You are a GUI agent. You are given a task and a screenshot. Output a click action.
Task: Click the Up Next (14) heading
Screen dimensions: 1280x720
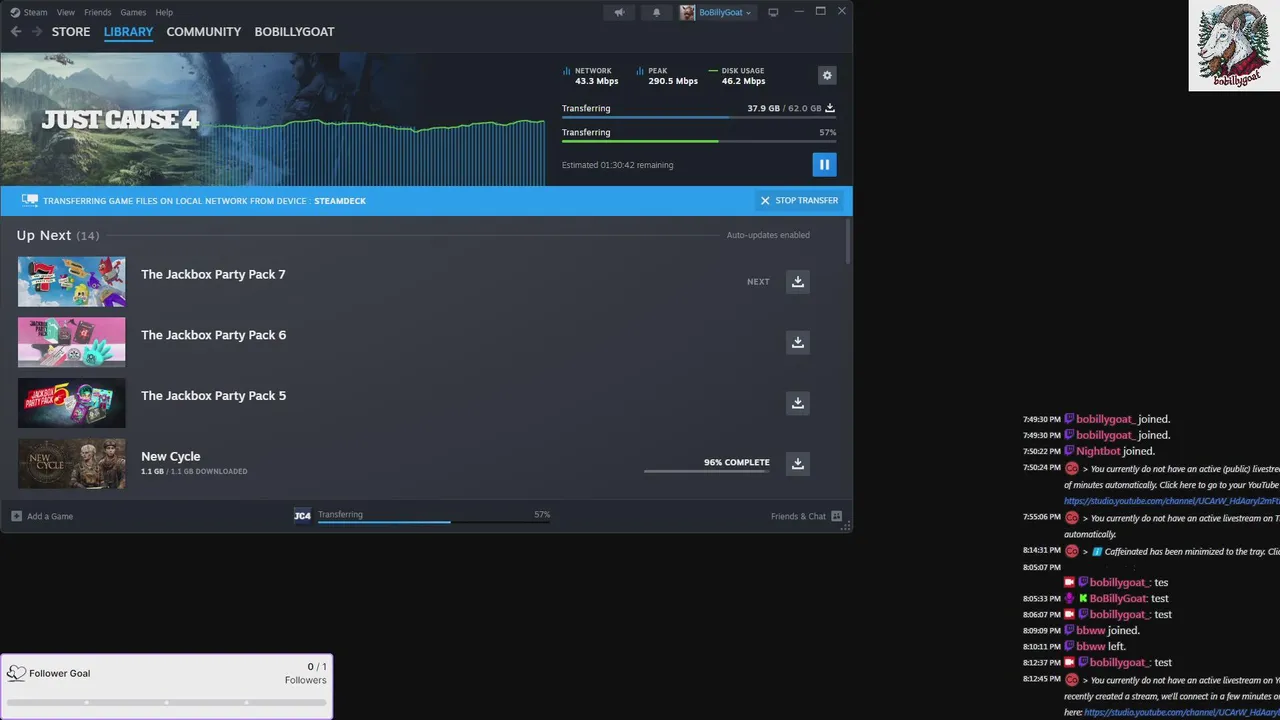(x=58, y=235)
